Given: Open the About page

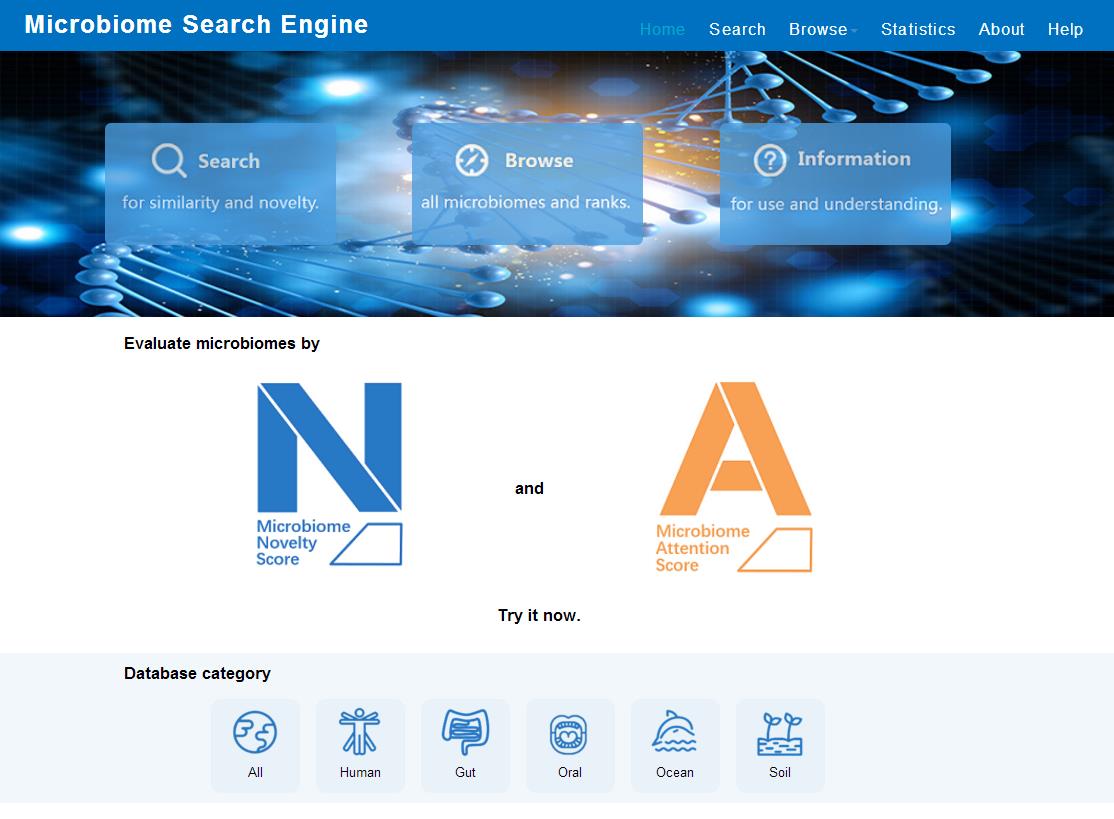Looking at the screenshot, I should point(1001,29).
